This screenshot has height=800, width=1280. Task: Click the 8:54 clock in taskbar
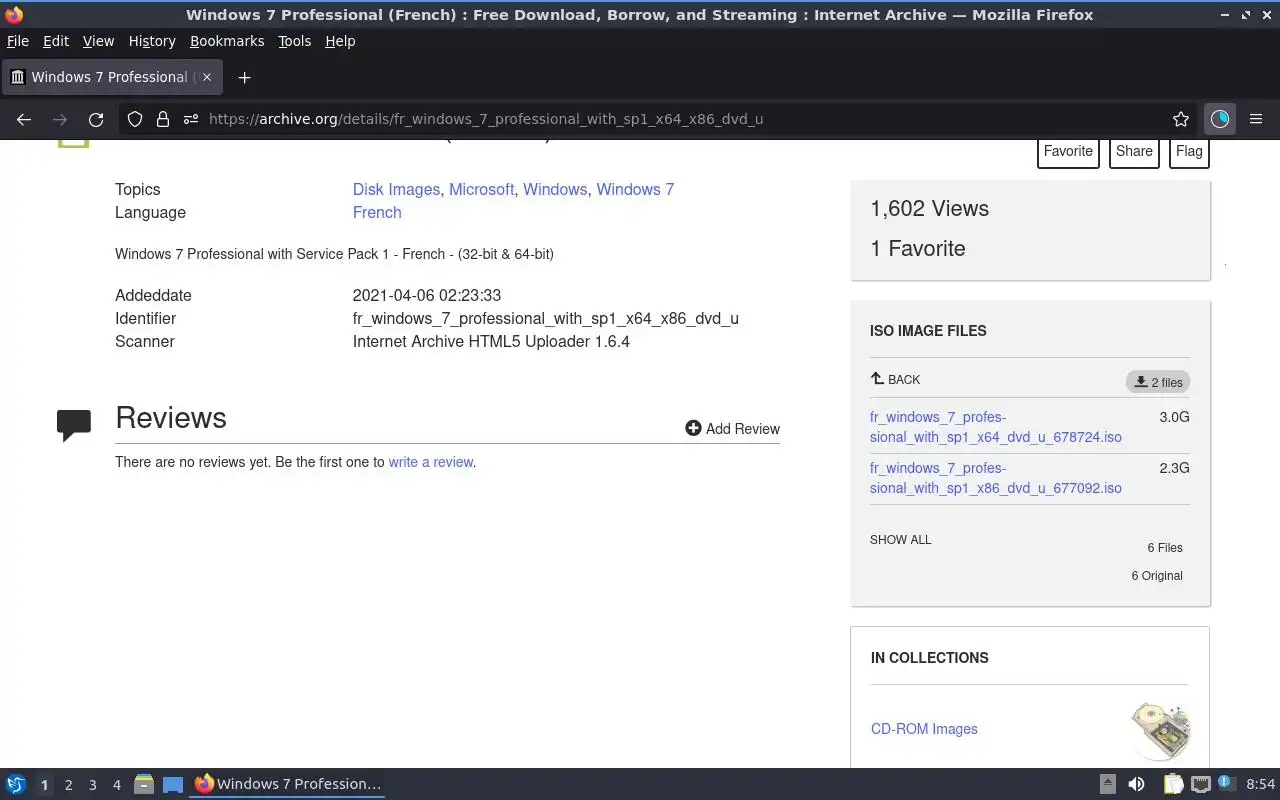pyautogui.click(x=1260, y=784)
